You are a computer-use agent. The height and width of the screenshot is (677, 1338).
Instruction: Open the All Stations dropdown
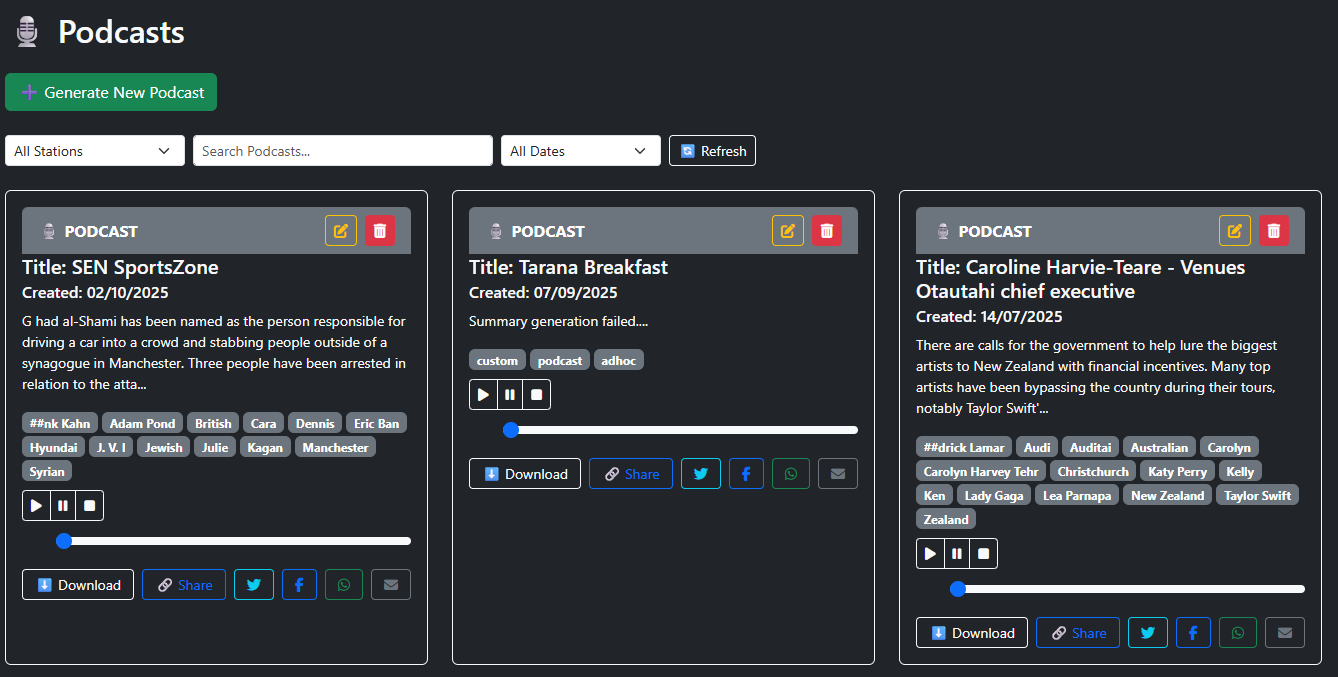94,151
